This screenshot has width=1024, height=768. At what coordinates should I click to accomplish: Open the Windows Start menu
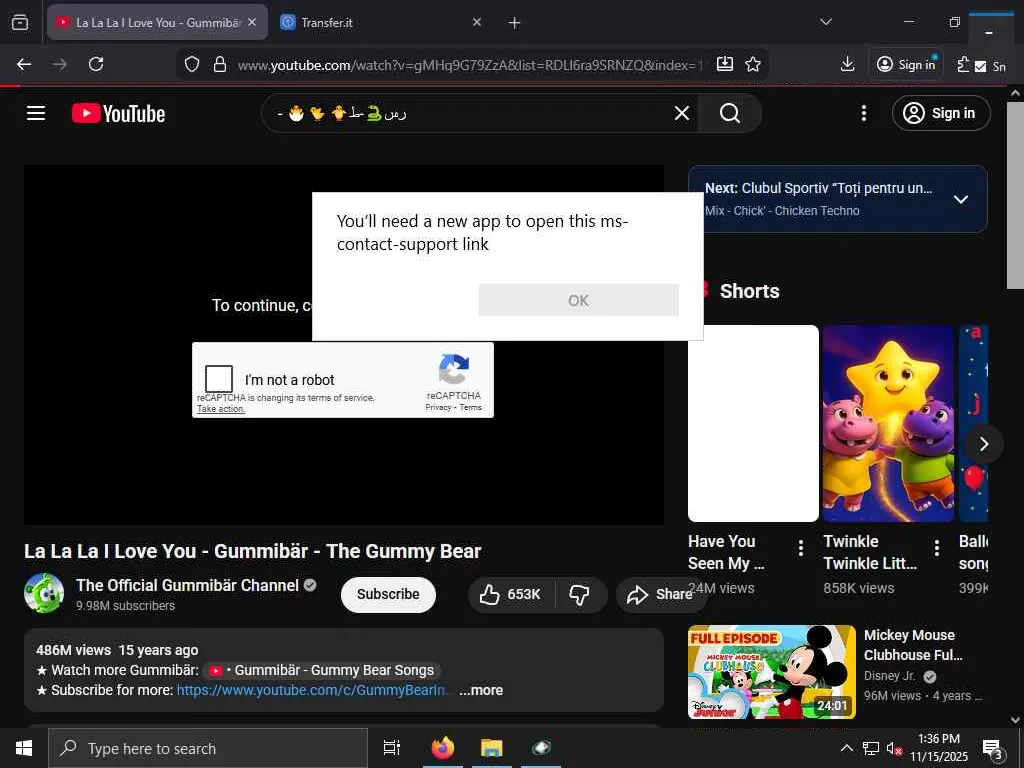point(24,748)
